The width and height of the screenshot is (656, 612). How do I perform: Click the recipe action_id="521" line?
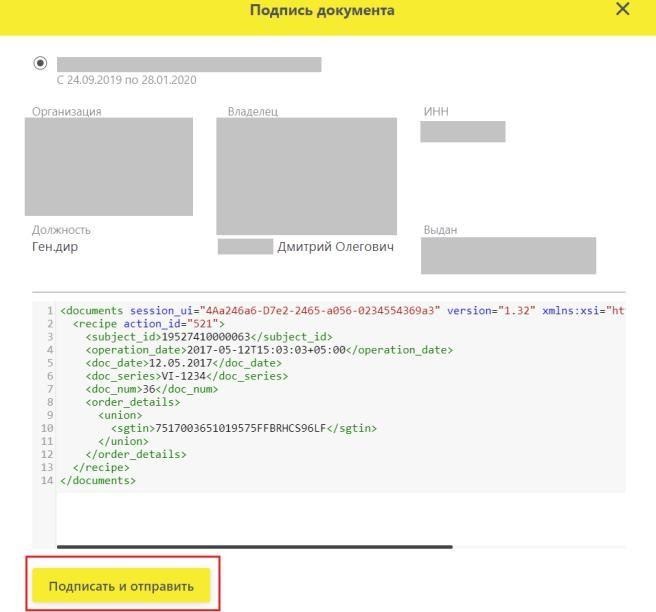pyautogui.click(x=149, y=324)
